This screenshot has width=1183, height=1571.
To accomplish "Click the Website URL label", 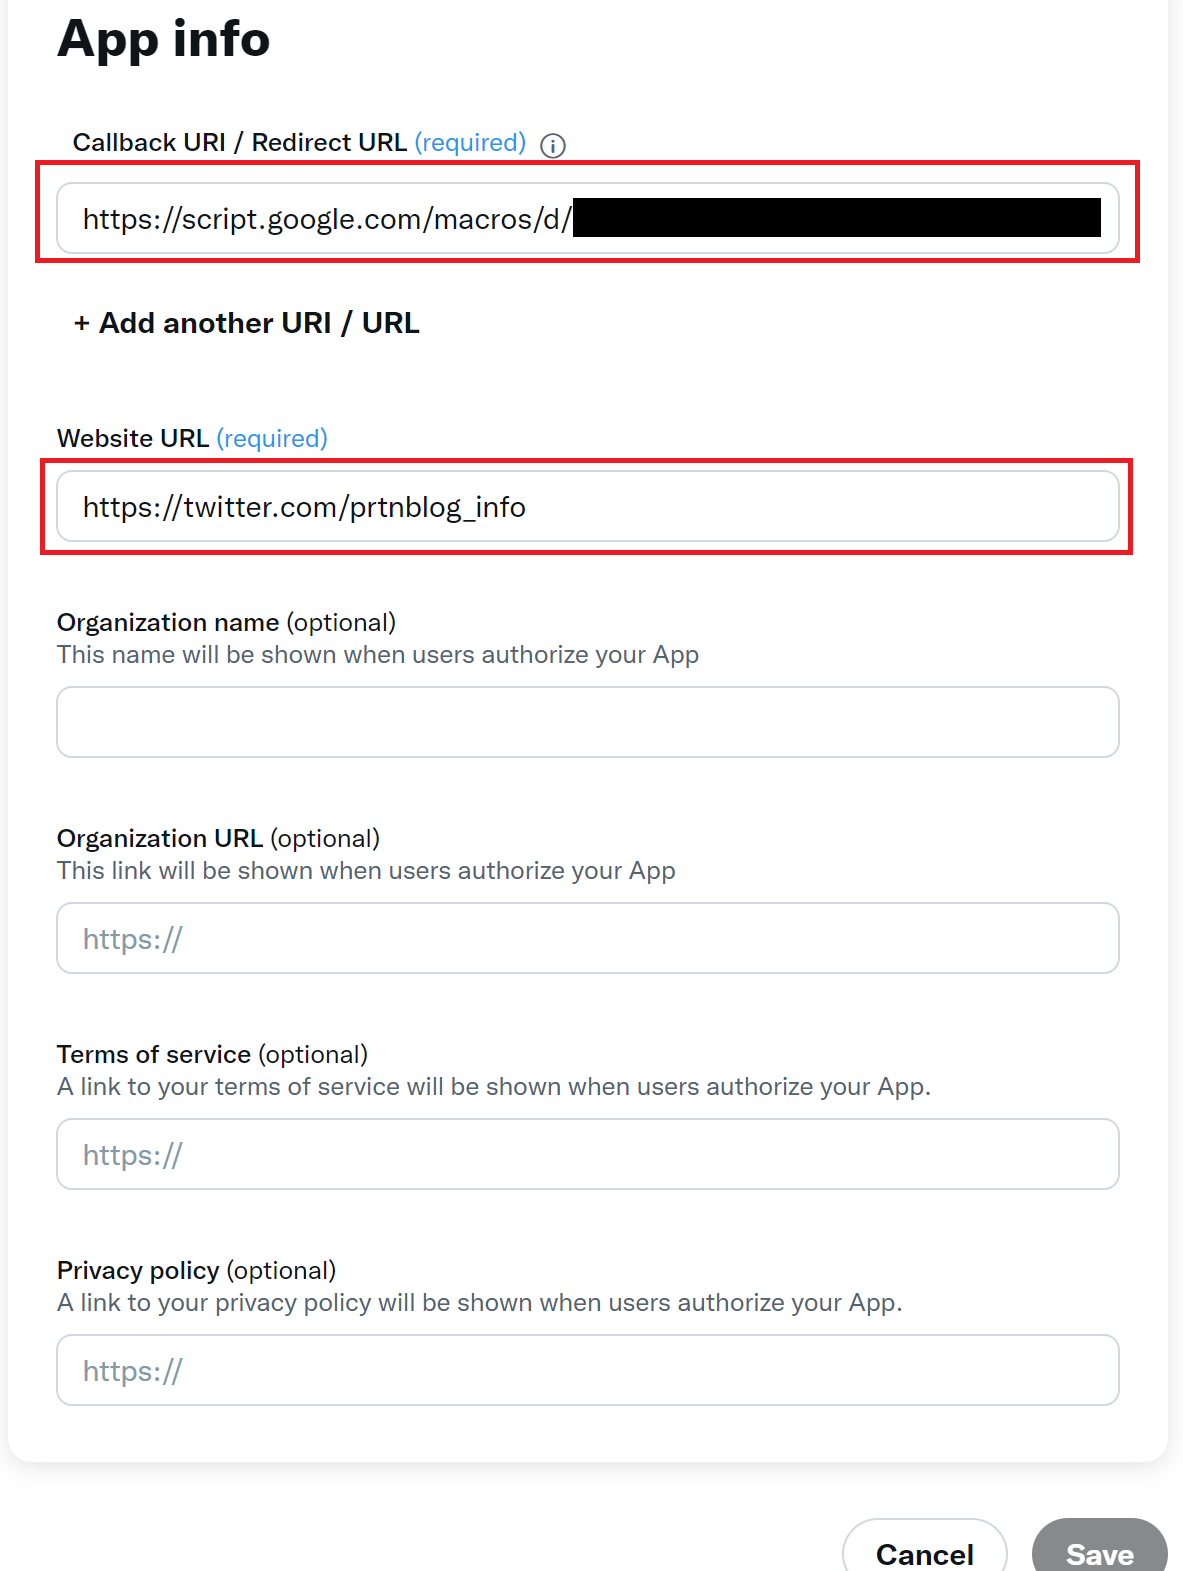I will pos(133,438).
